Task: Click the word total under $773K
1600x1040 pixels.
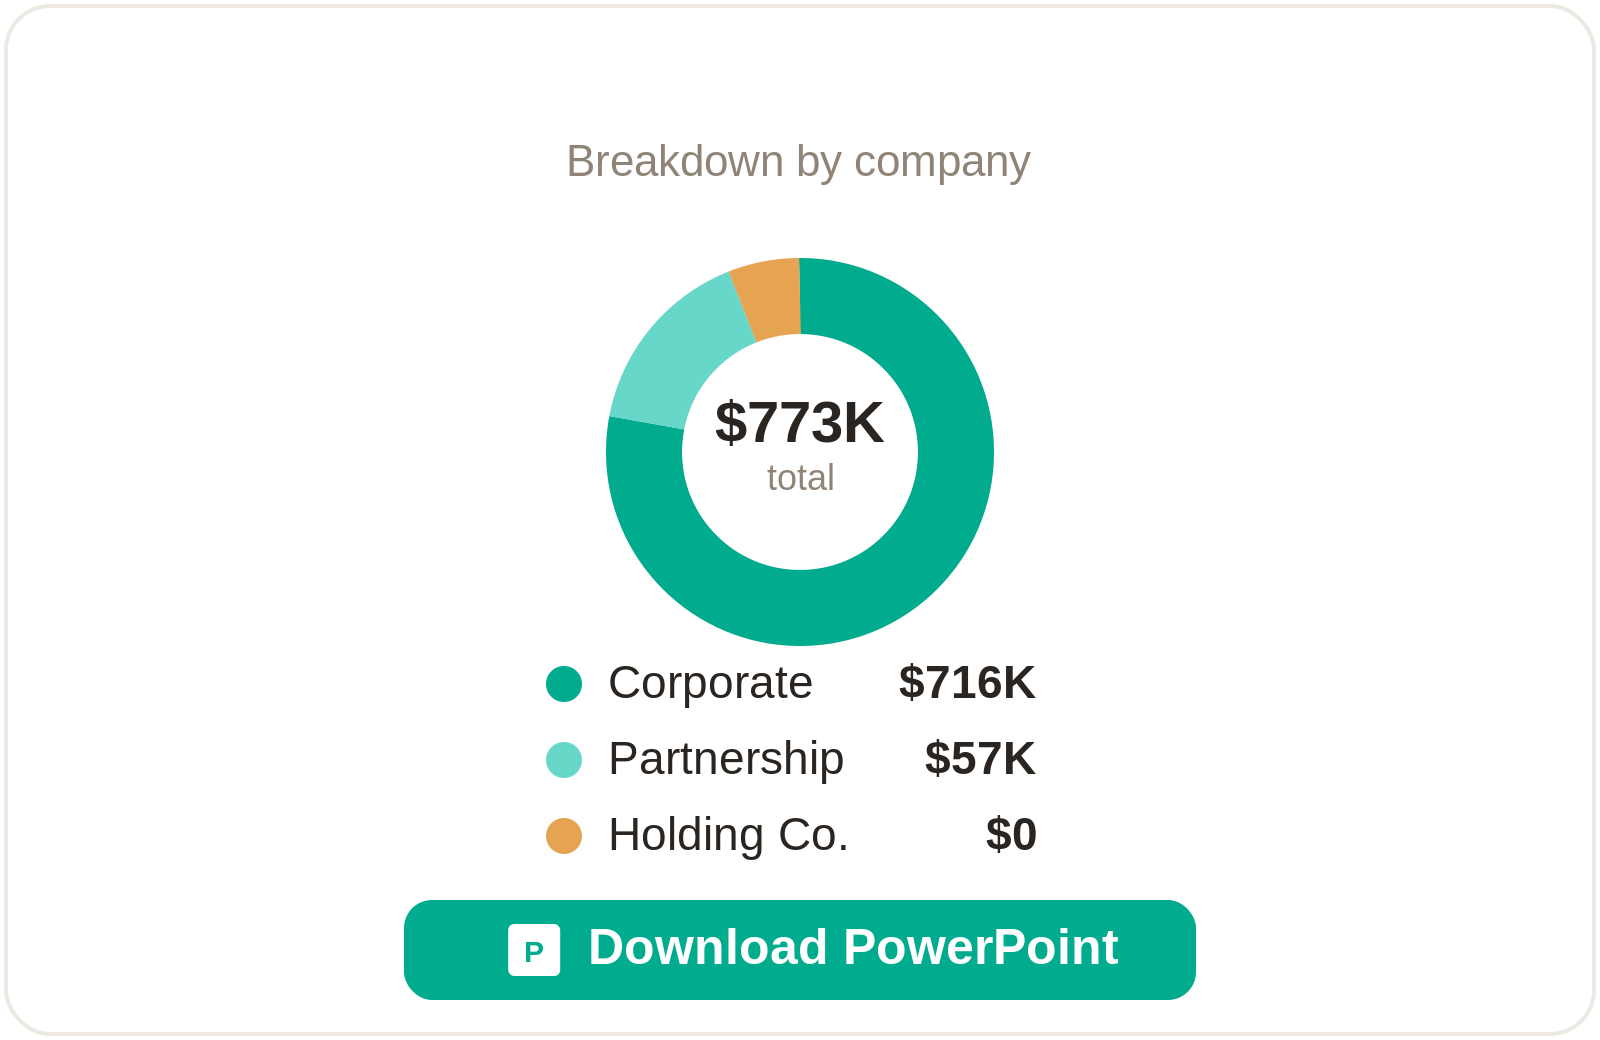Action: 800,478
